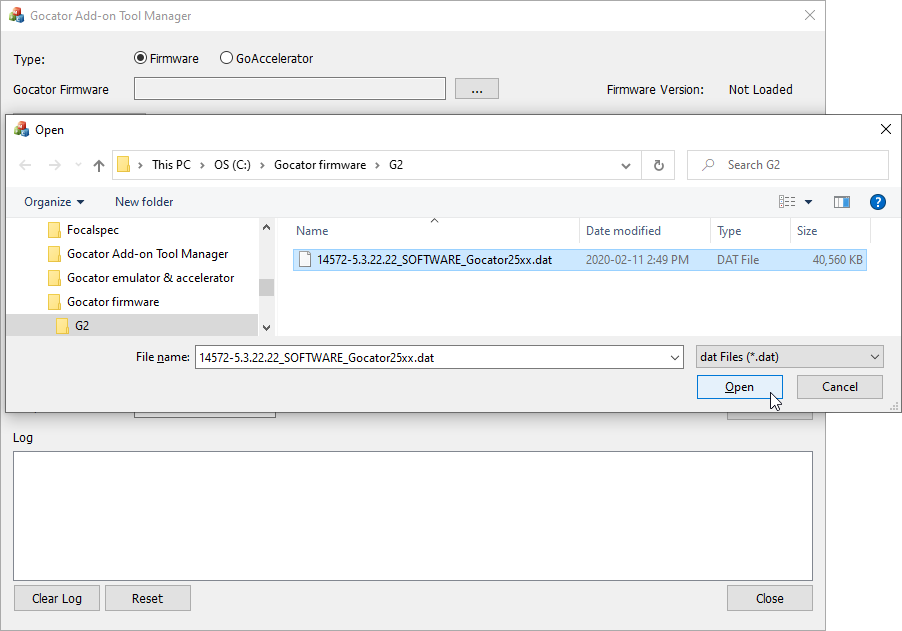The height and width of the screenshot is (631, 902).
Task: Refresh the G2 folder view
Action: (x=659, y=166)
